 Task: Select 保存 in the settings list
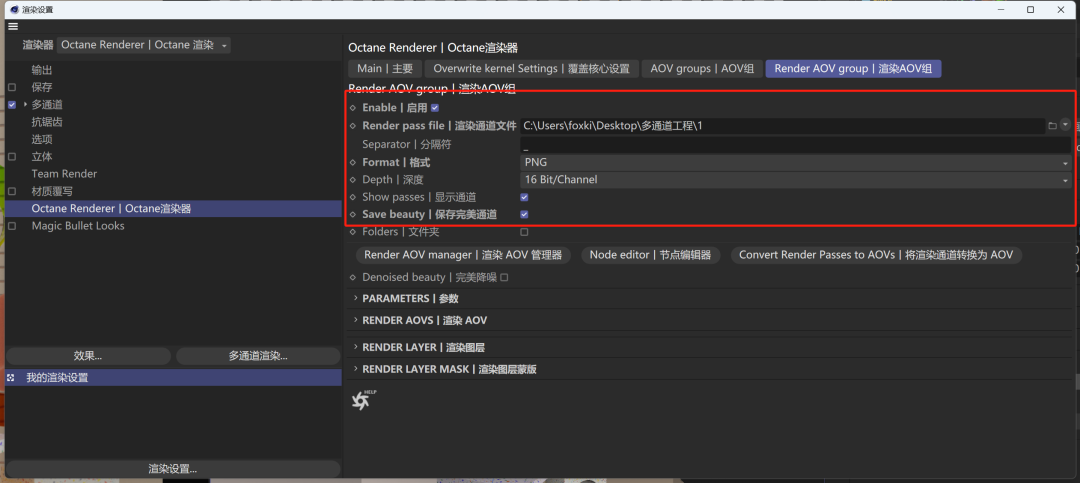click(x=42, y=88)
